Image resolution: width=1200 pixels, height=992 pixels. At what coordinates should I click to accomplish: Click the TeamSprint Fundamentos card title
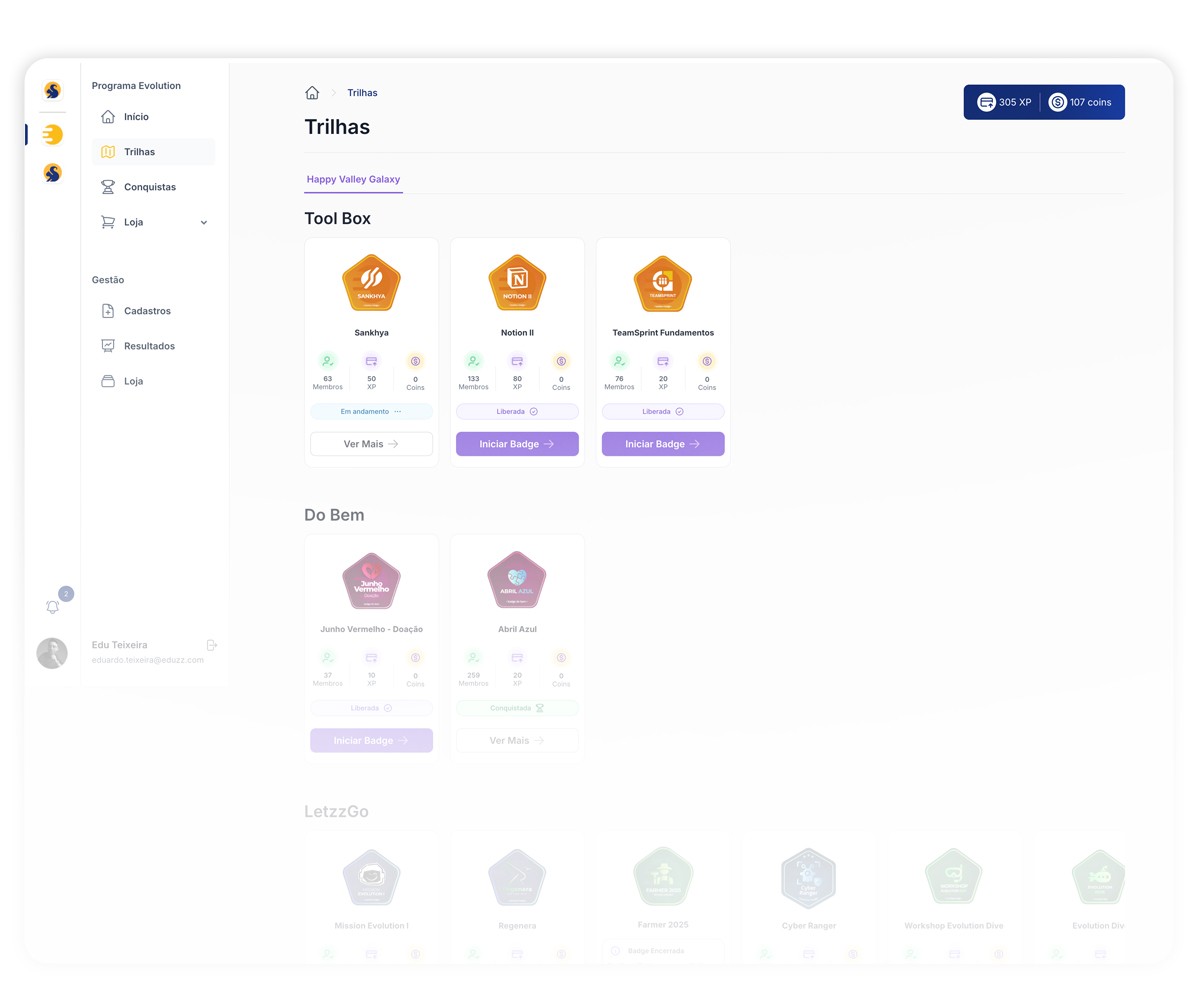[x=663, y=333]
